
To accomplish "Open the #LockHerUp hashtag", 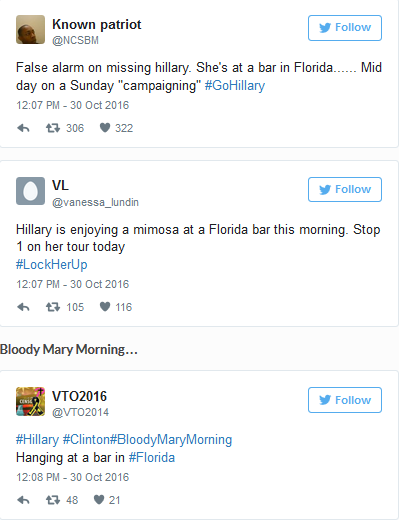I will click(52, 264).
